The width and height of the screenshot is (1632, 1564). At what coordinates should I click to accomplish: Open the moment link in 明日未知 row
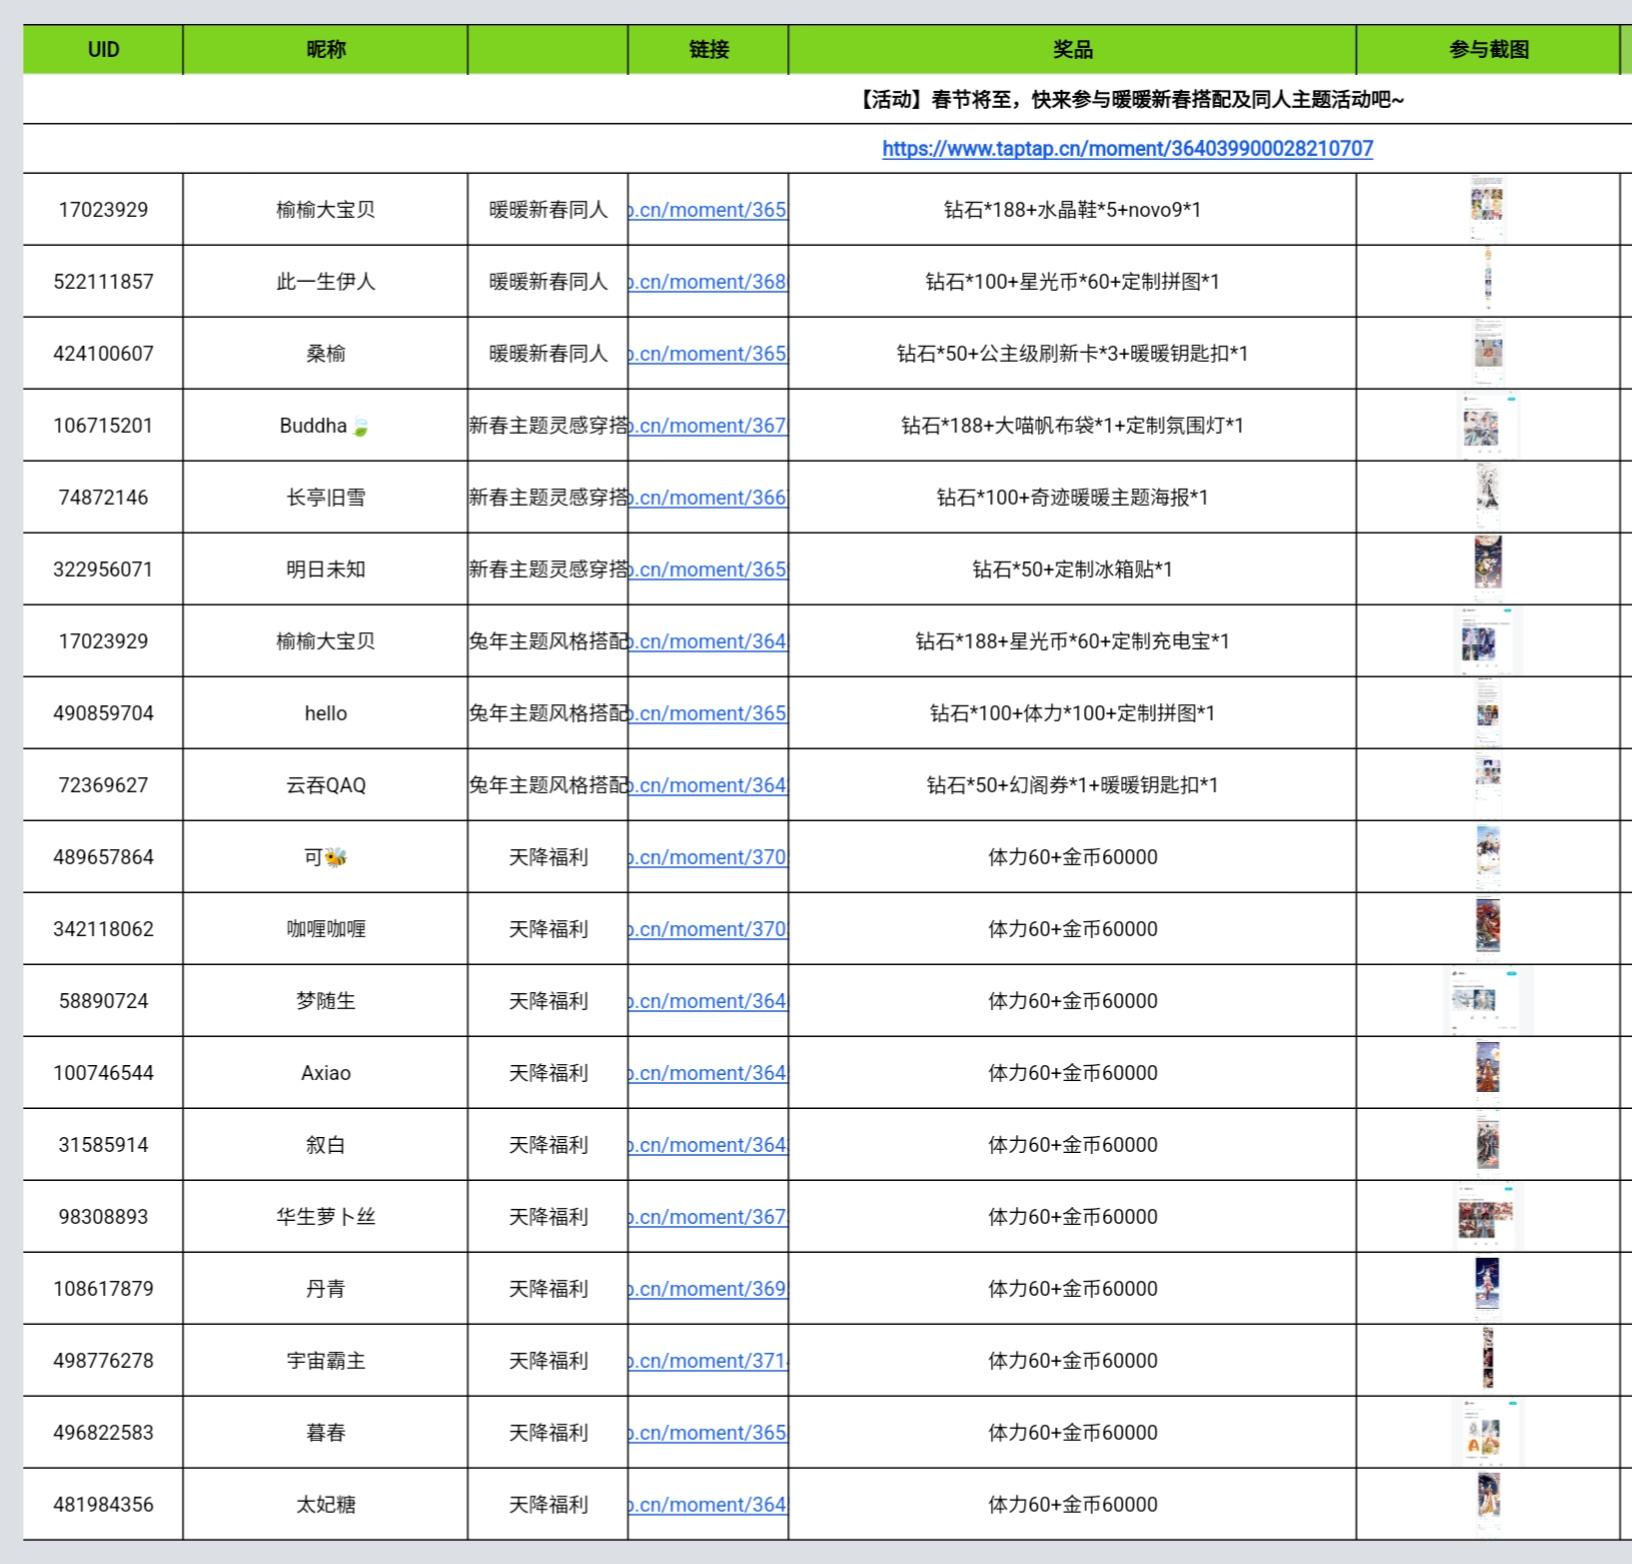point(708,570)
